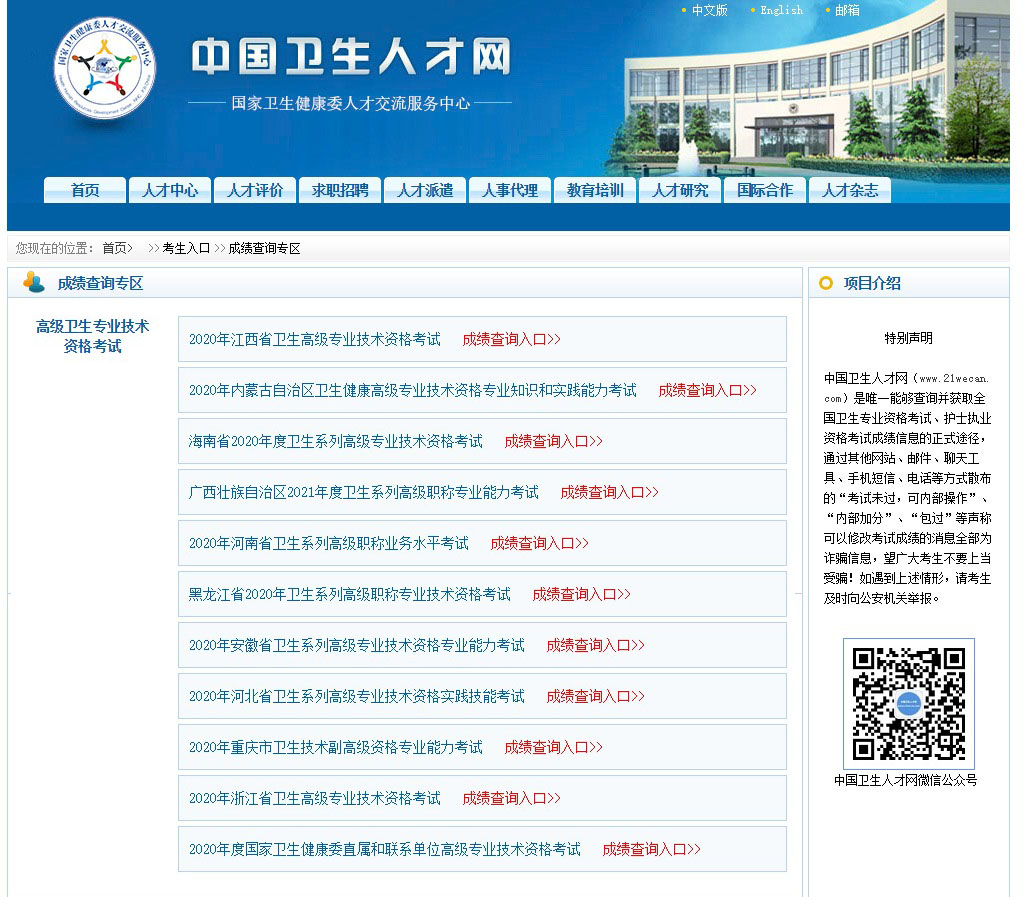Screen dimensions: 1028x897
Task: Switch site language to 中文版
Action: coord(709,10)
